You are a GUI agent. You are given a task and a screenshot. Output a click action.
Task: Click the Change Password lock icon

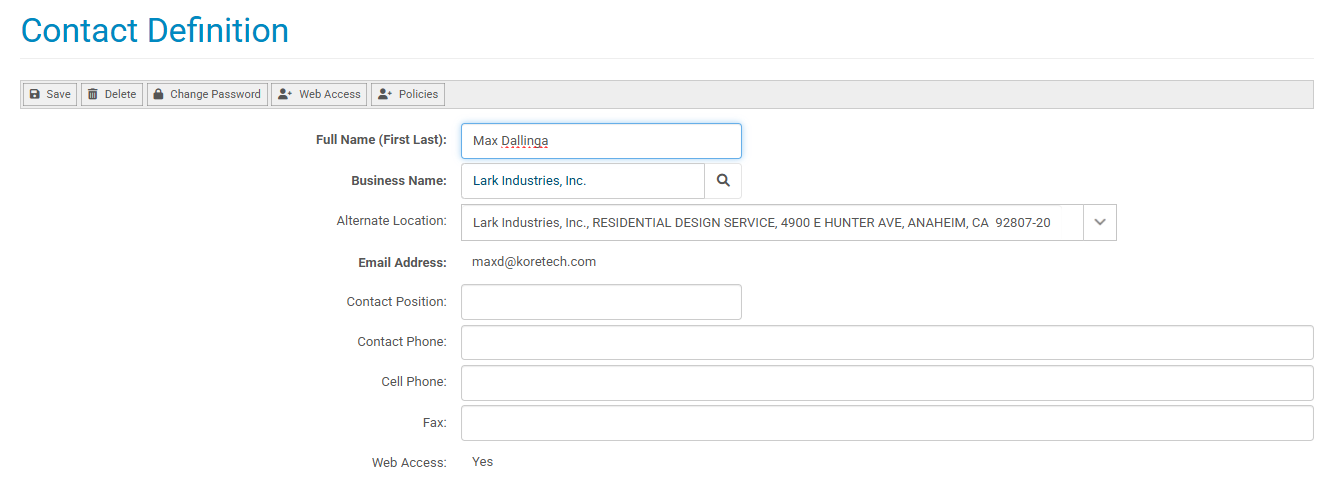coord(158,94)
